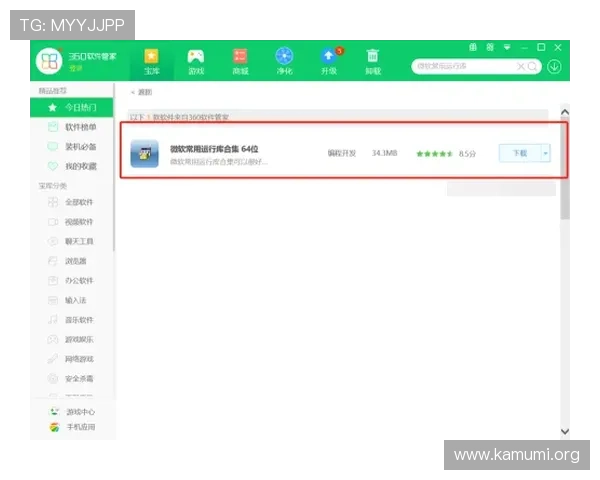Click the 8.5分 score text
The width and height of the screenshot is (600, 480).
(x=467, y=154)
